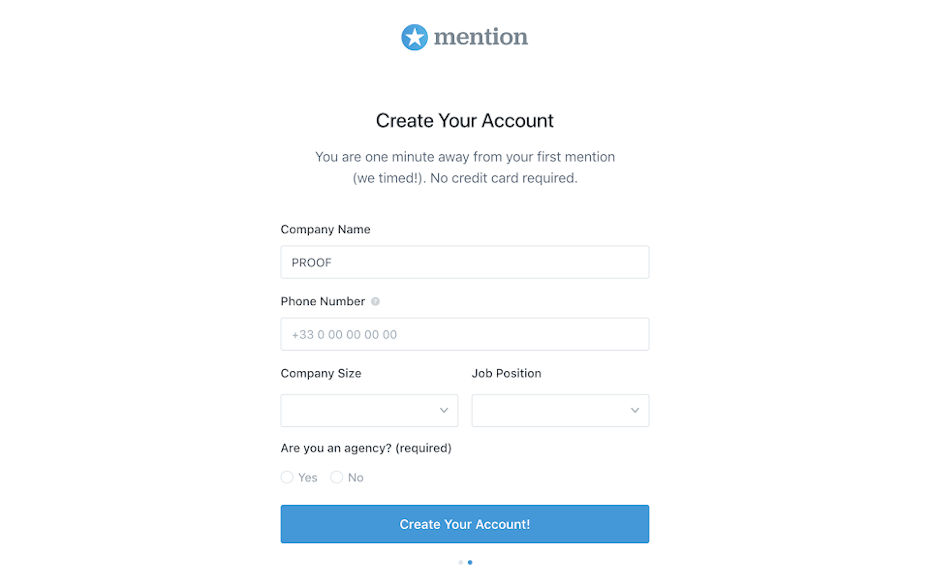Go to first step via the gray pagination dot
Screen dimensions: 930x588
pyautogui.click(x=460, y=562)
